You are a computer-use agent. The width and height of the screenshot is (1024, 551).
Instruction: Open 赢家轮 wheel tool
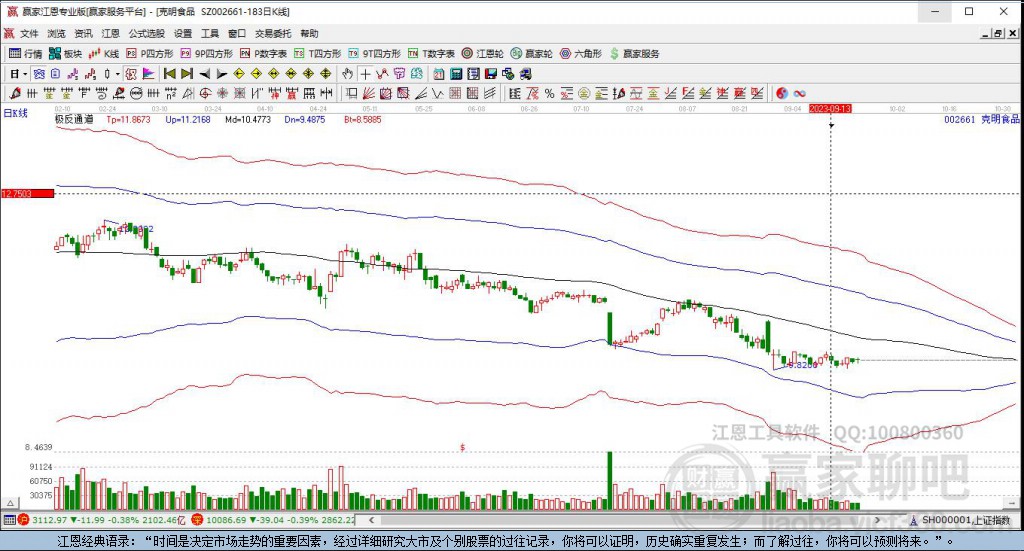[x=532, y=54]
